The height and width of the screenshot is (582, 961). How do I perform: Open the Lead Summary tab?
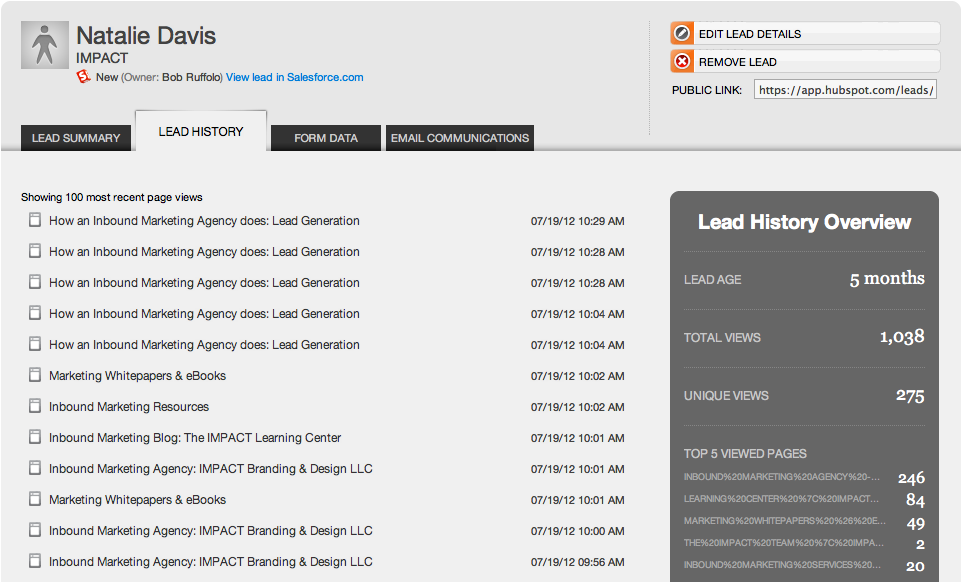(76, 138)
